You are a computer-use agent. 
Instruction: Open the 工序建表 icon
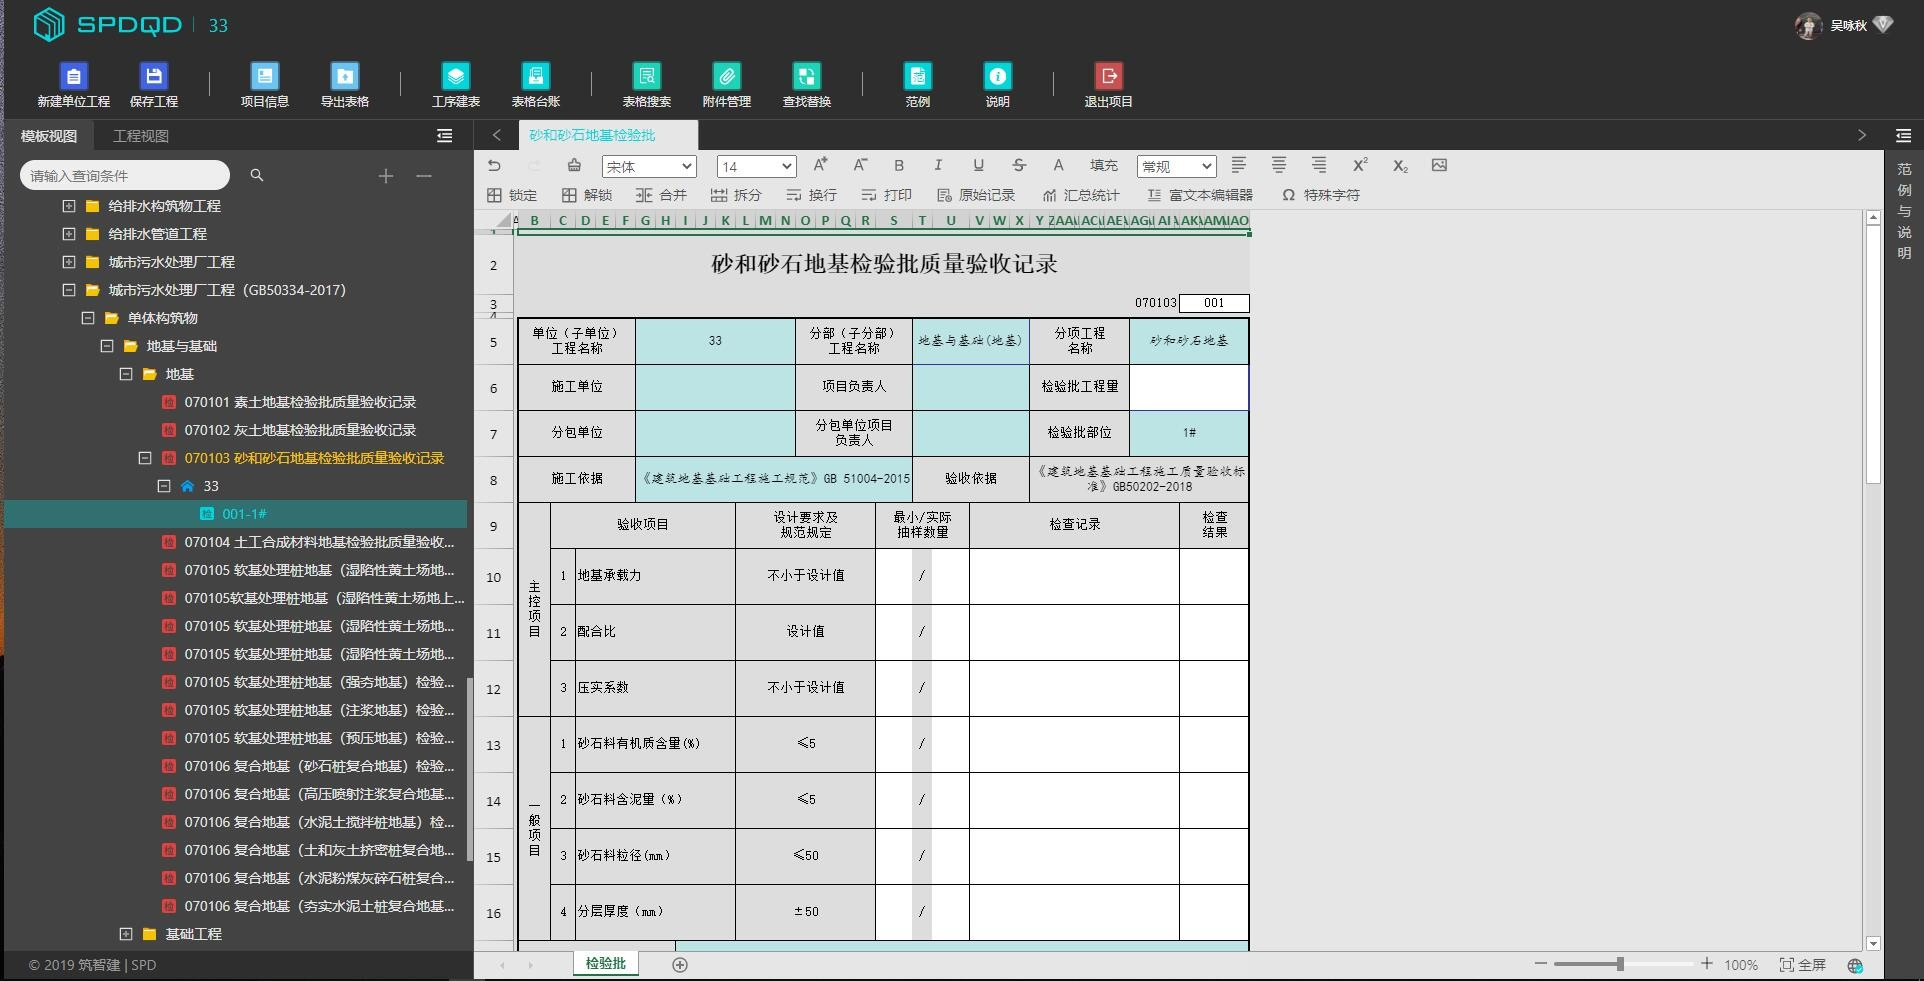coord(456,76)
